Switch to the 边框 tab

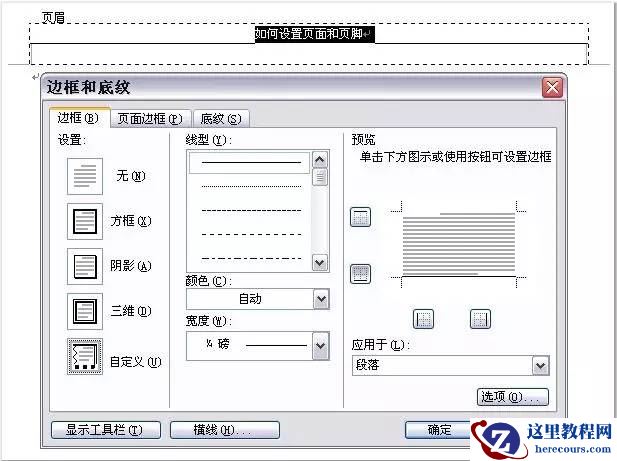(x=78, y=118)
